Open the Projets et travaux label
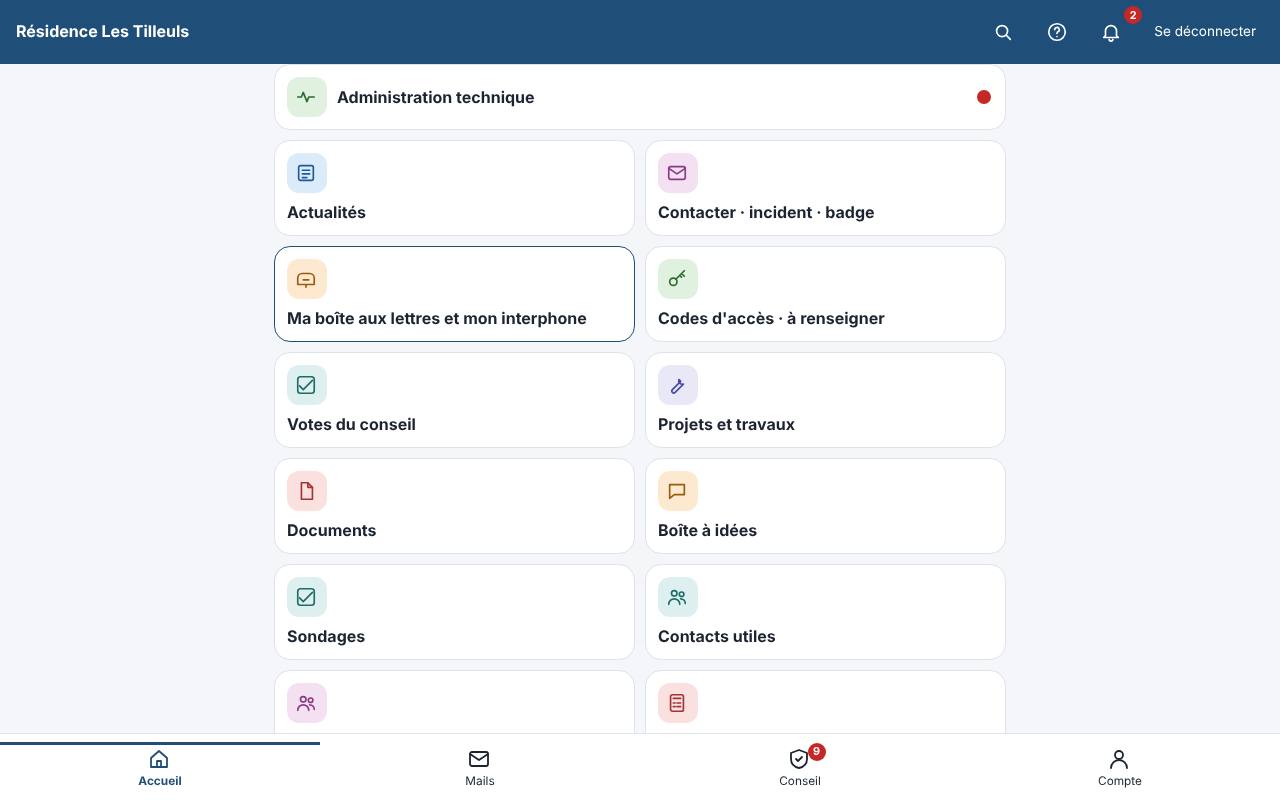The image size is (1280, 800). (726, 424)
